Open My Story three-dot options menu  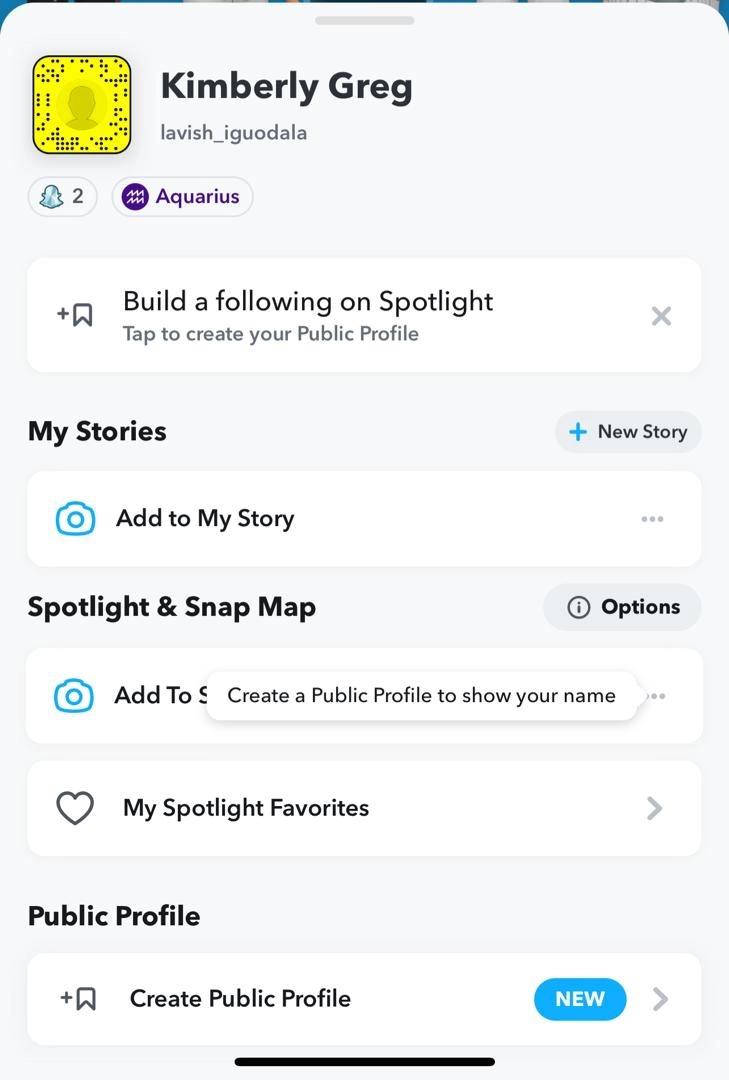coord(652,519)
